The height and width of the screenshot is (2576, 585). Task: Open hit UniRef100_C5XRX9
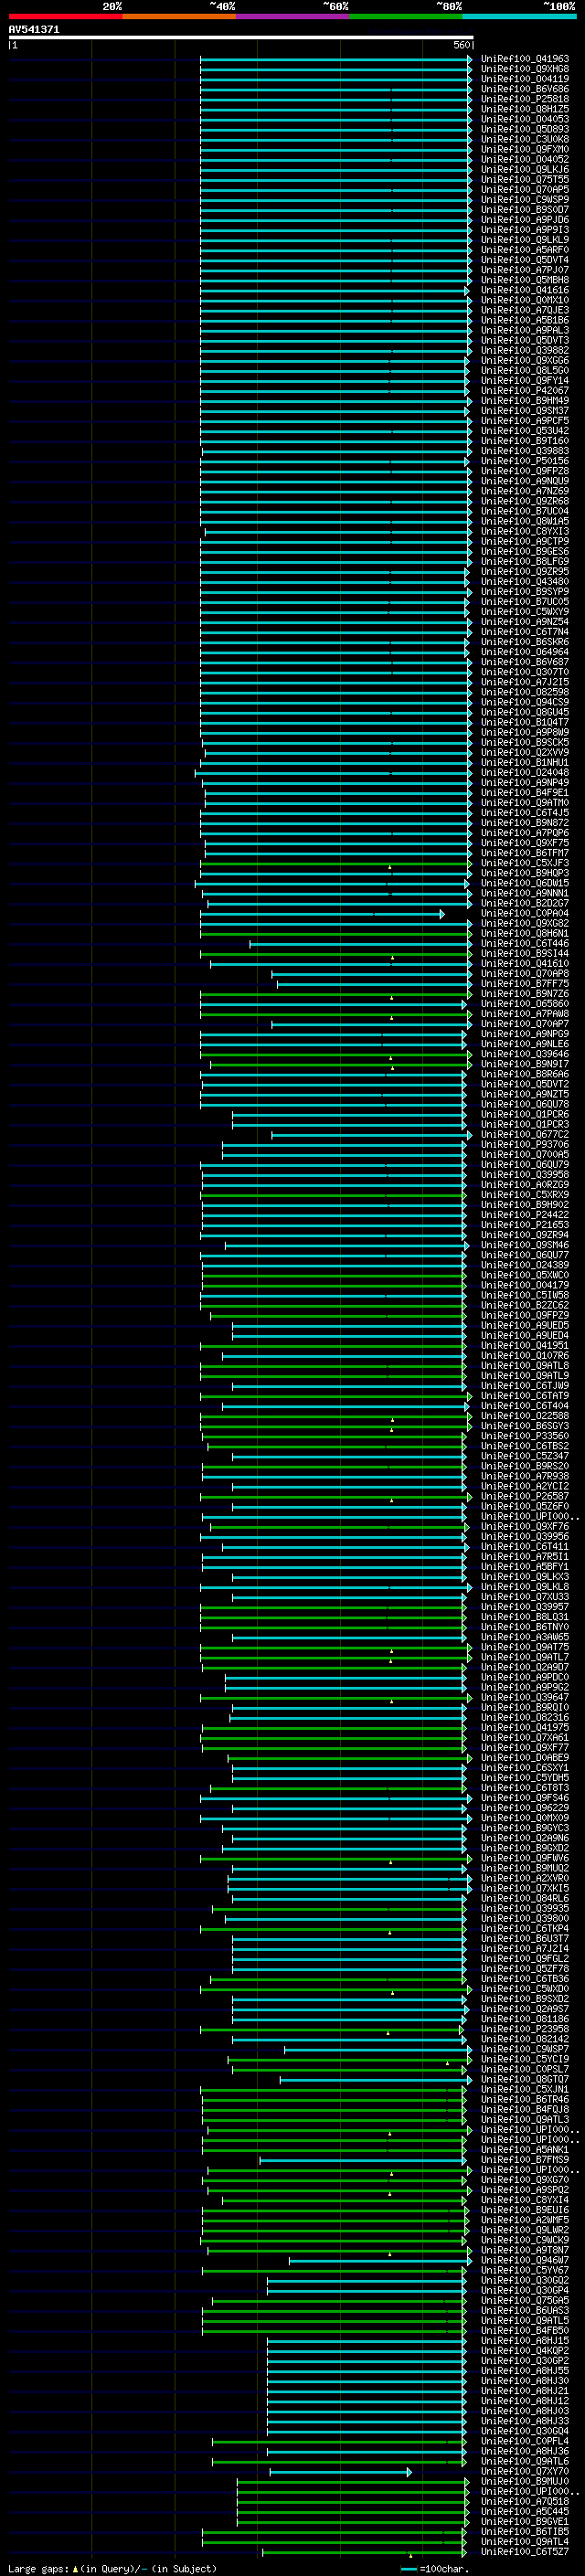click(x=525, y=1195)
